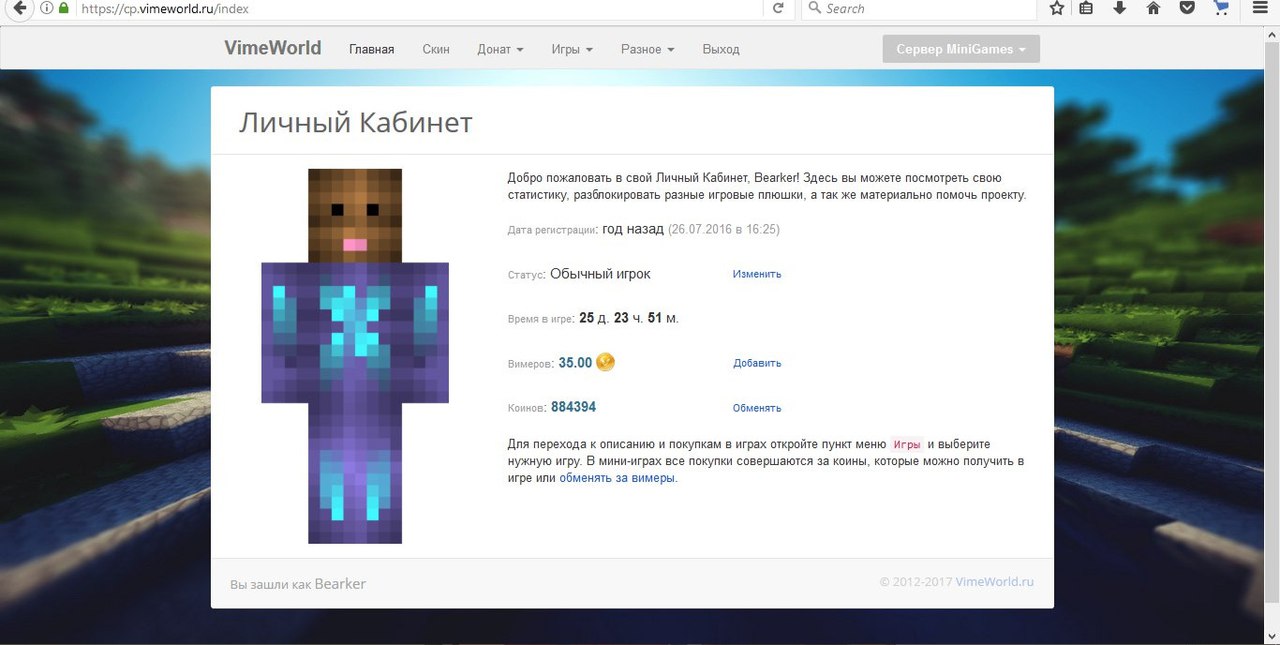Open the downloads arrow icon
The width and height of the screenshot is (1280, 645).
click(1120, 8)
